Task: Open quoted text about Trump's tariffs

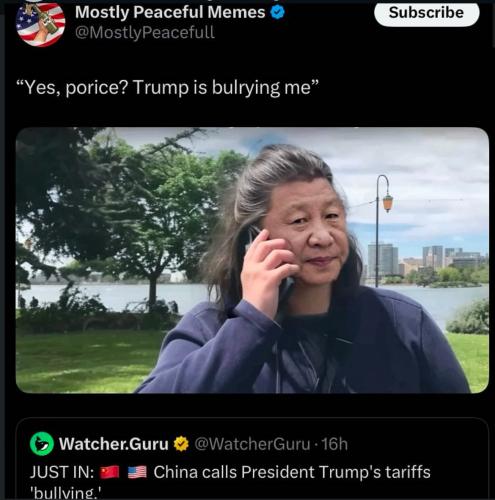Action: pos(292,472)
